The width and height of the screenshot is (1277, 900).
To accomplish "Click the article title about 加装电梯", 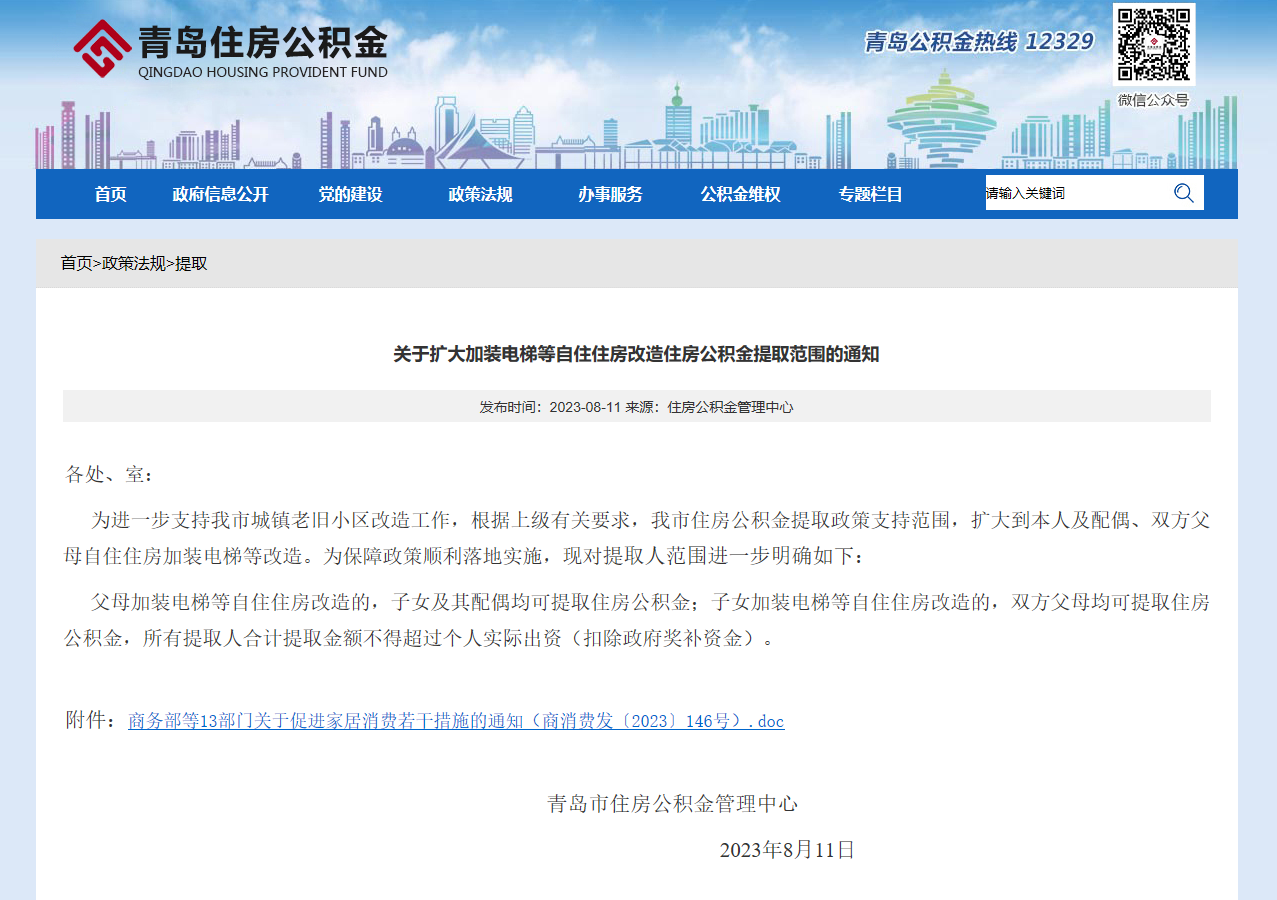I will [636, 354].
